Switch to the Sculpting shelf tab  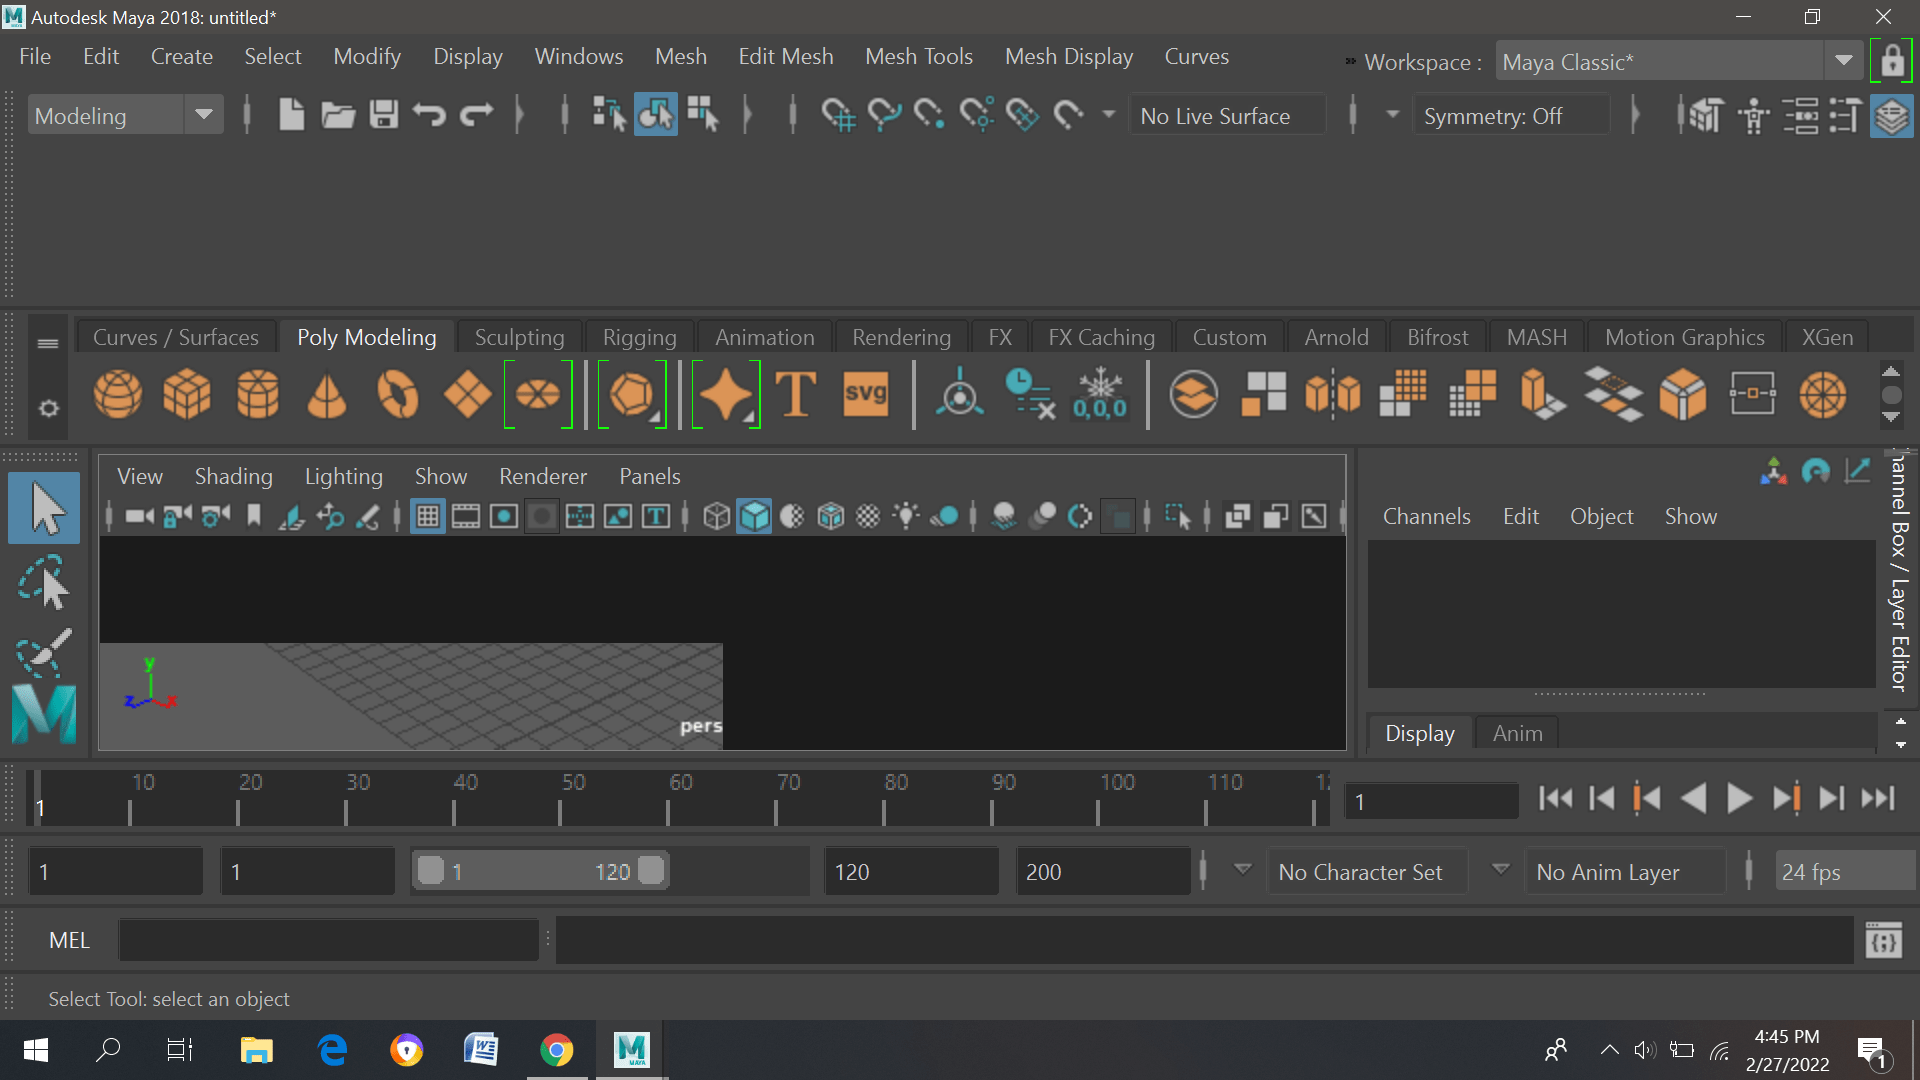click(x=519, y=338)
